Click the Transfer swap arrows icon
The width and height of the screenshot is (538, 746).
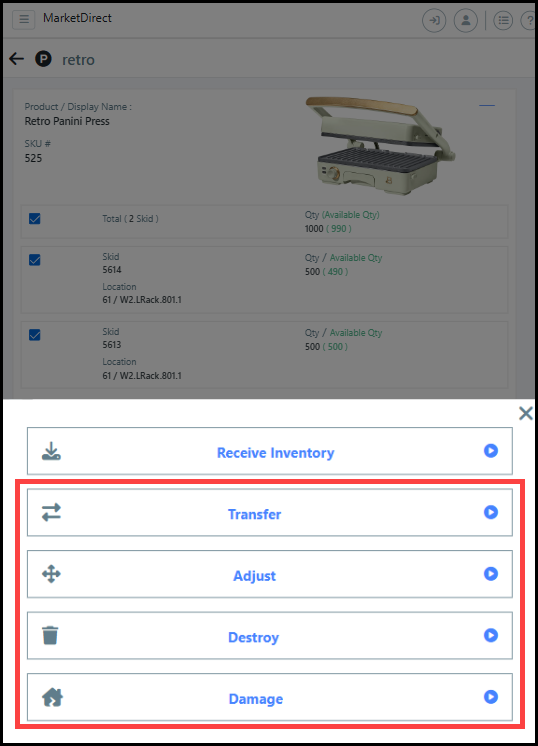[51, 512]
